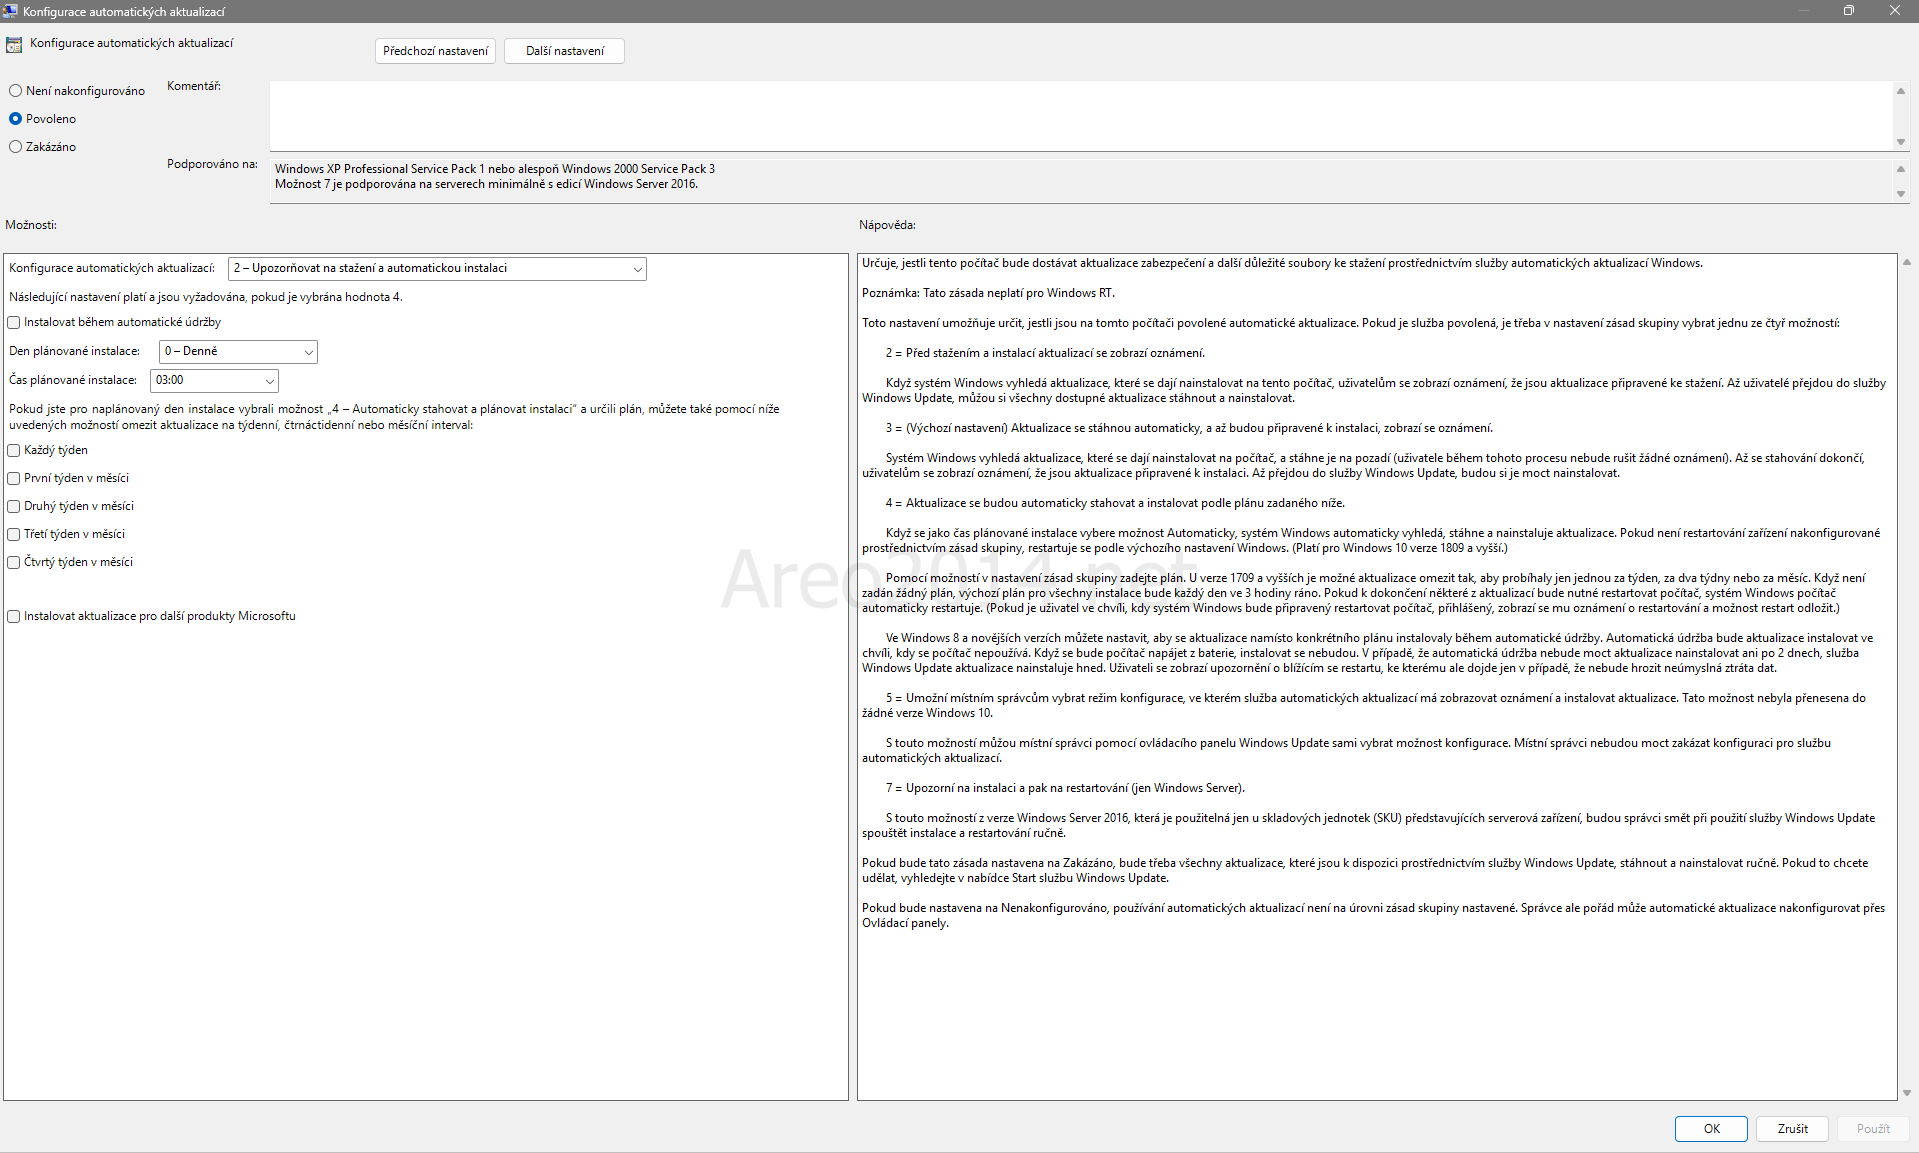Click the window icon in the title bar
Image resolution: width=1919 pixels, height=1153 pixels.
click(x=10, y=11)
